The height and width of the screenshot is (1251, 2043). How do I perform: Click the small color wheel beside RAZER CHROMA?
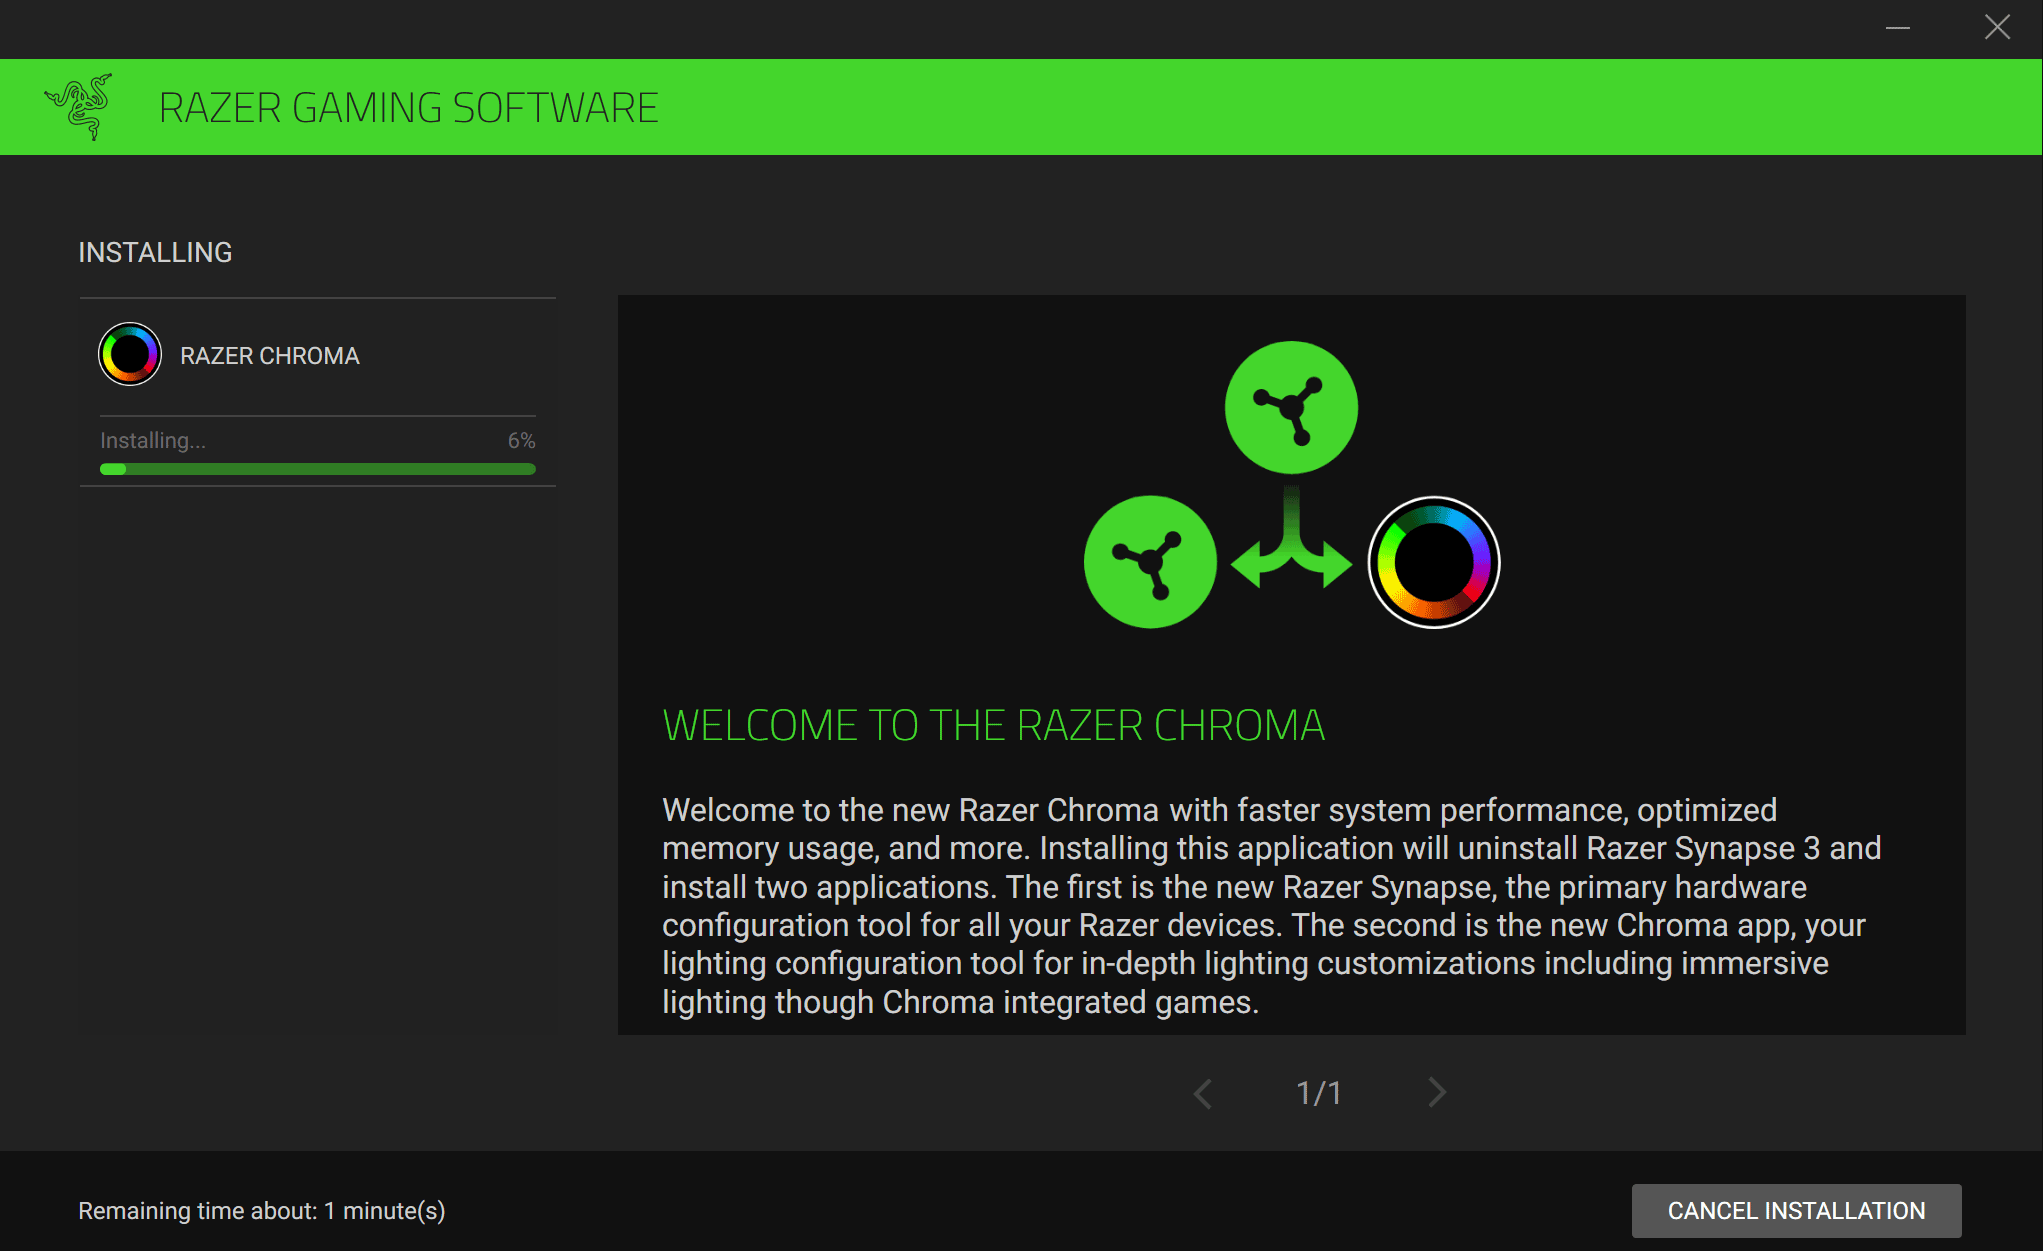pyautogui.click(x=128, y=354)
